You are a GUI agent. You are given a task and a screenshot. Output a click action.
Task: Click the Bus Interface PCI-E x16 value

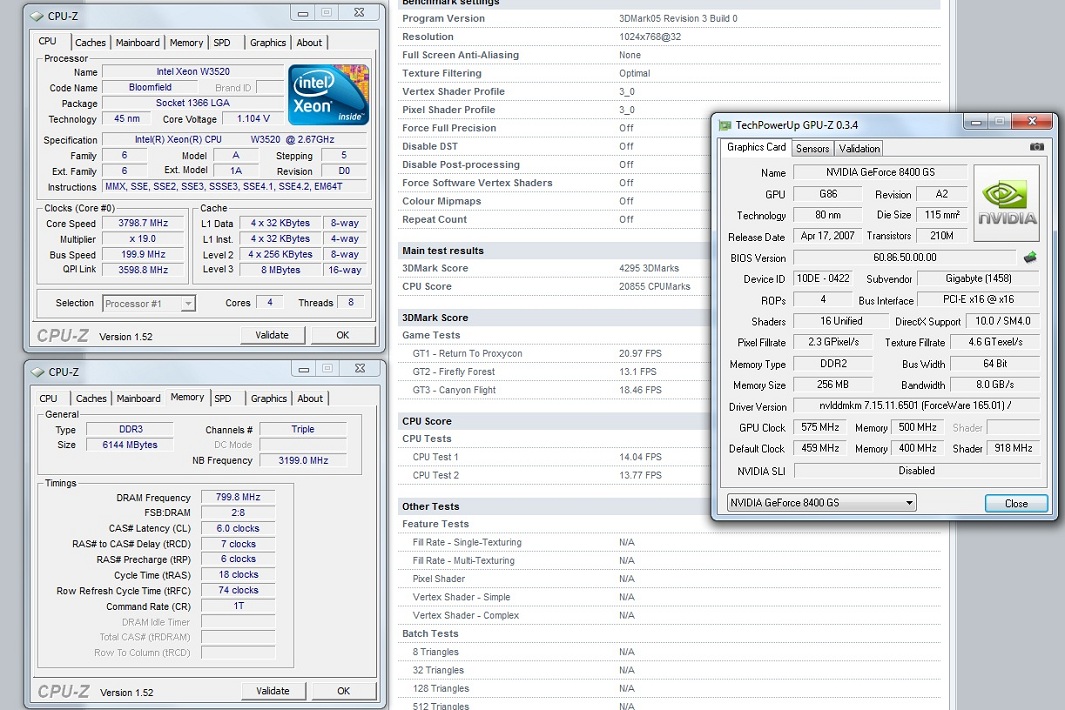978,300
